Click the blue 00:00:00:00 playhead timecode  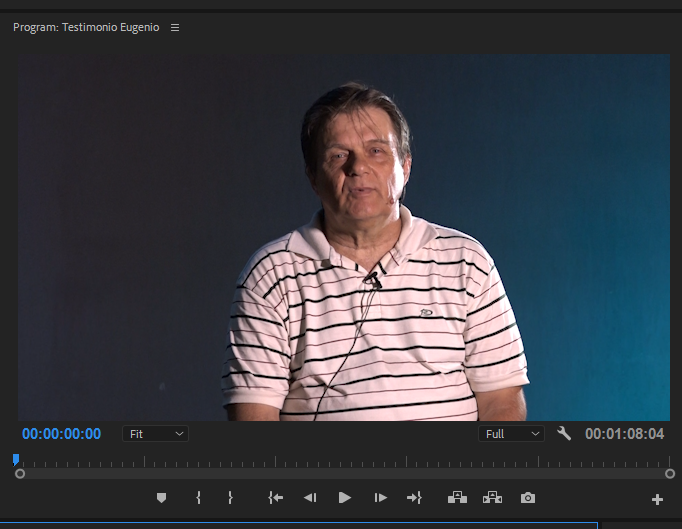click(61, 434)
